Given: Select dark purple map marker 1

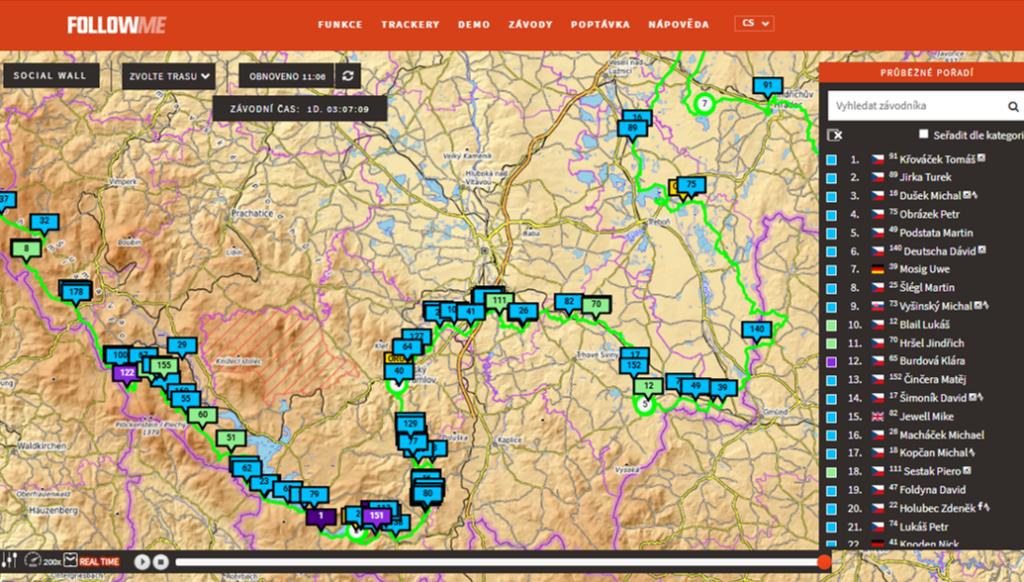Looking at the screenshot, I should click(x=321, y=516).
